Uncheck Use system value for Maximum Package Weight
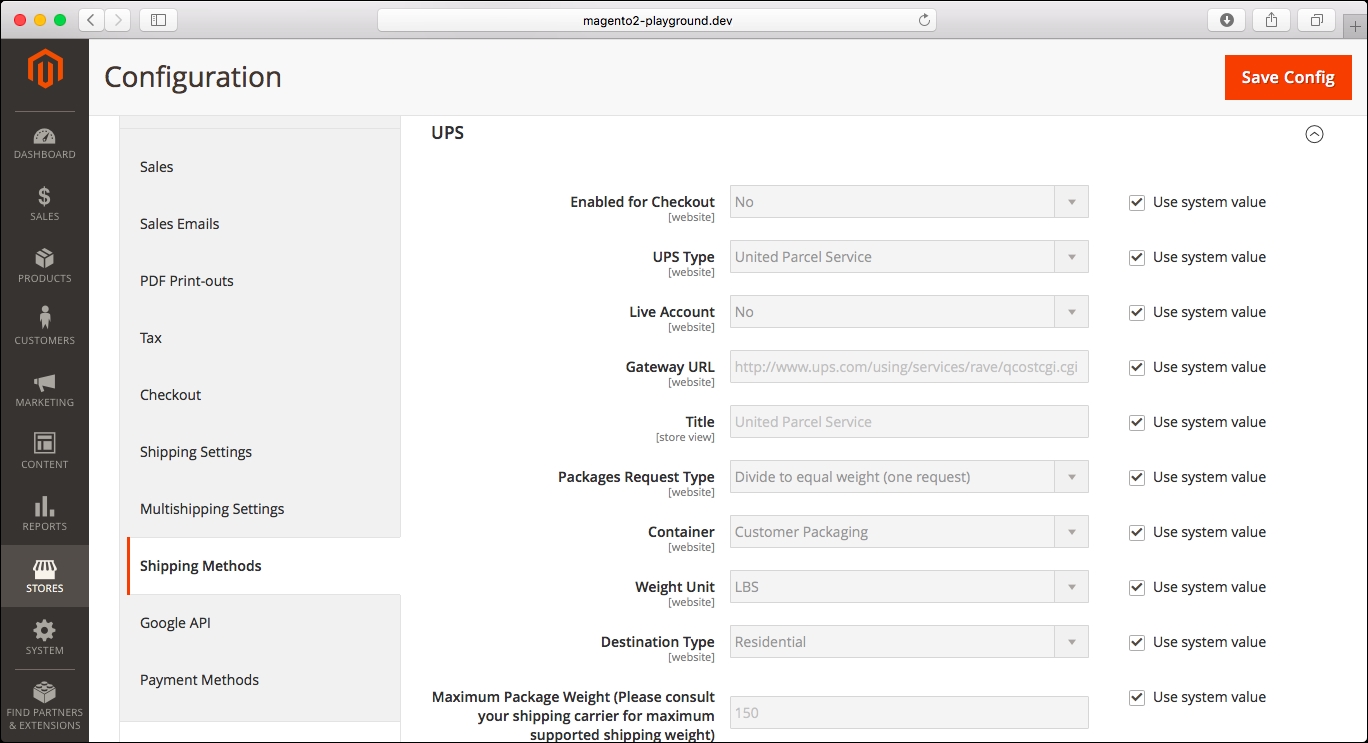The width and height of the screenshot is (1368, 743). coord(1136,697)
